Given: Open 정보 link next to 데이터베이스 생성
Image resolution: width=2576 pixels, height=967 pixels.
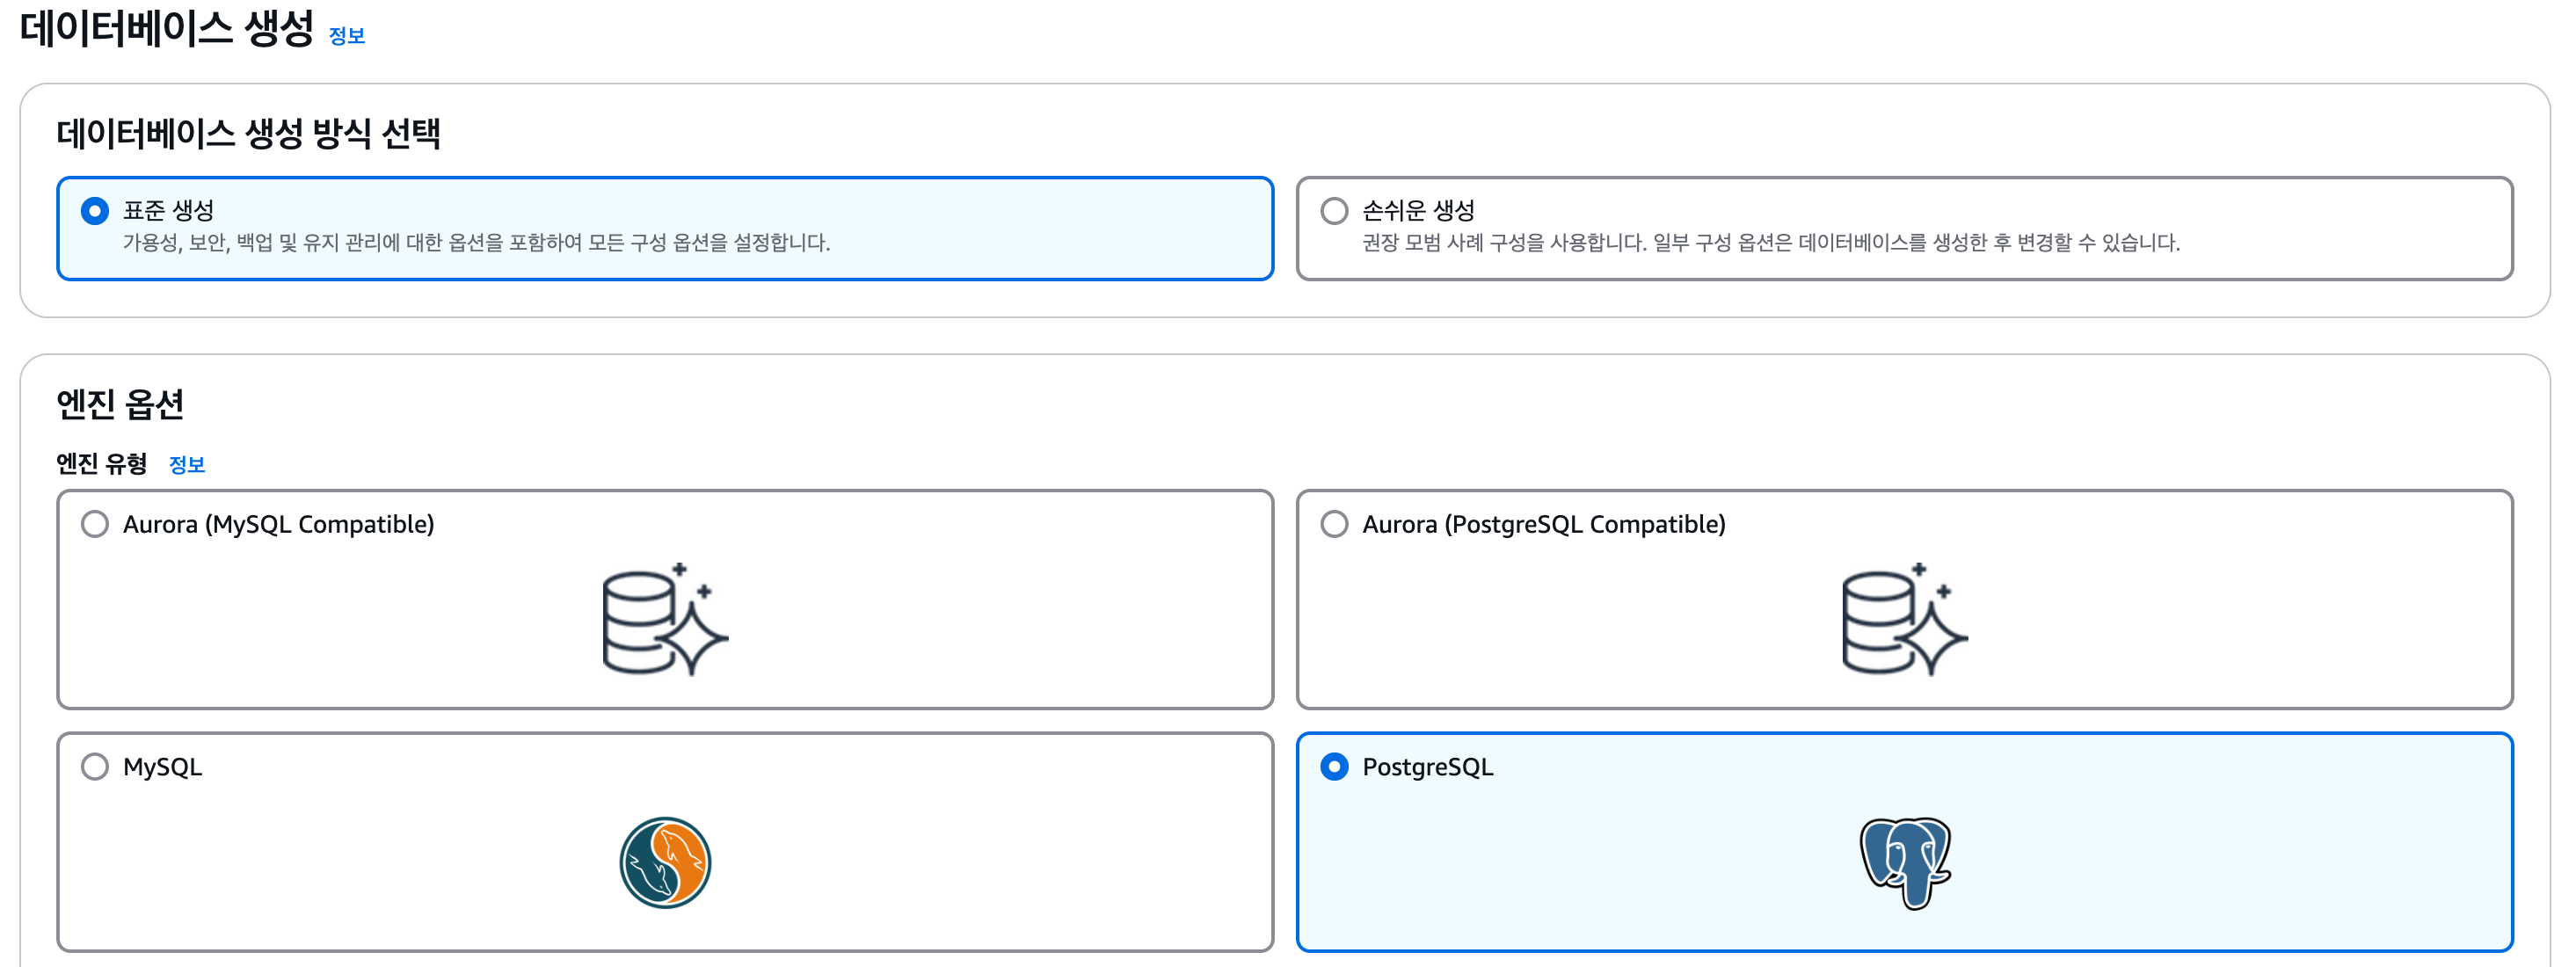Looking at the screenshot, I should pos(346,36).
